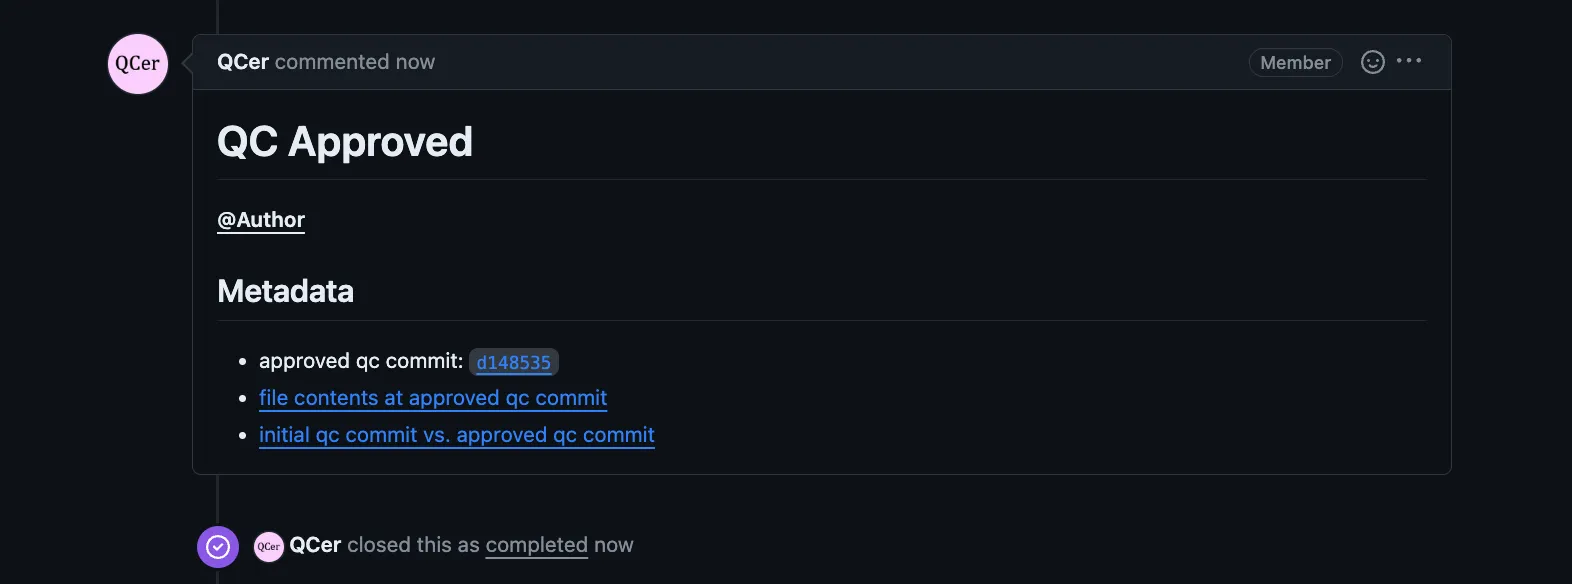Open commit d148535
The image size is (1572, 584).
coord(513,362)
